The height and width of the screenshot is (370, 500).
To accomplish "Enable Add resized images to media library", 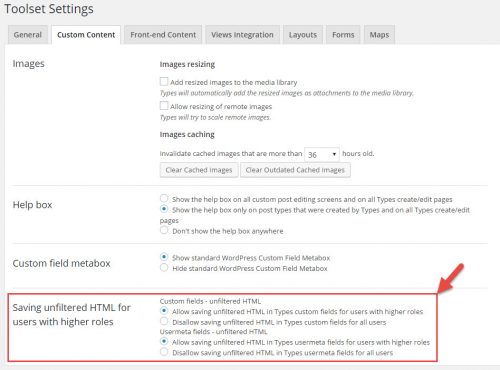I will [x=164, y=82].
